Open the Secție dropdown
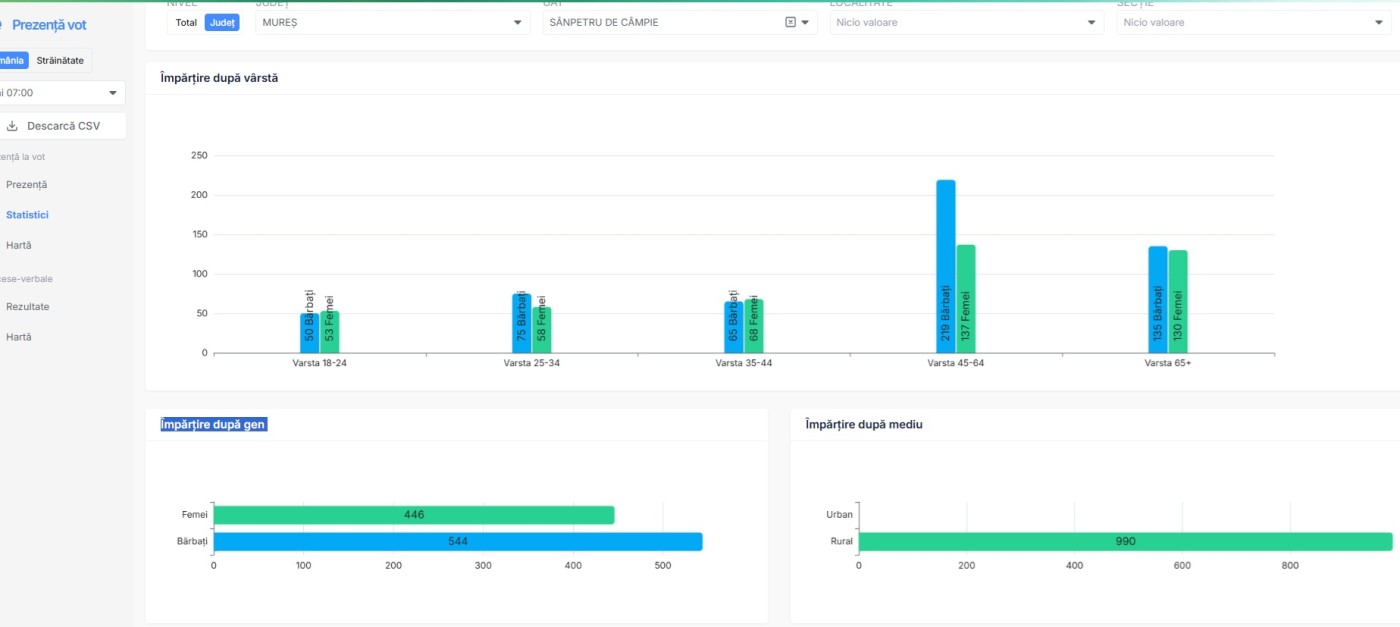The height and width of the screenshot is (627, 1400). pyautogui.click(x=1252, y=22)
